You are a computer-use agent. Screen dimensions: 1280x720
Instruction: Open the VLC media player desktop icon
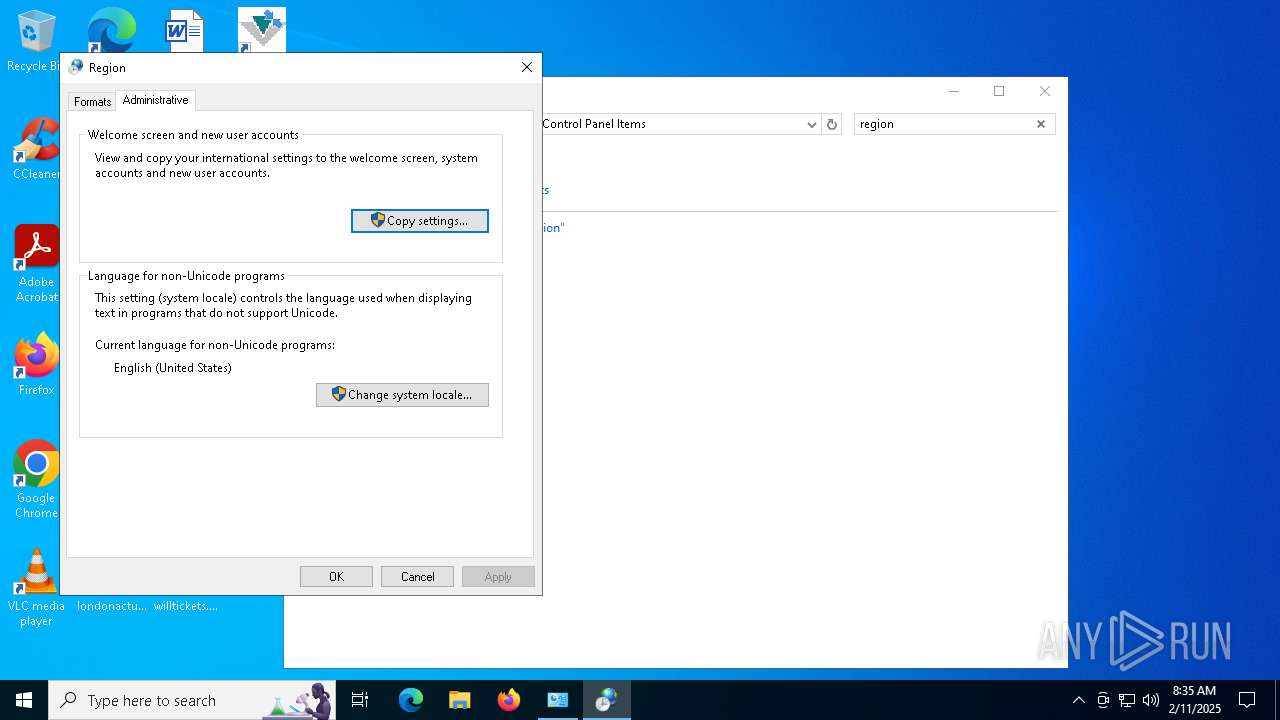[x=36, y=588]
